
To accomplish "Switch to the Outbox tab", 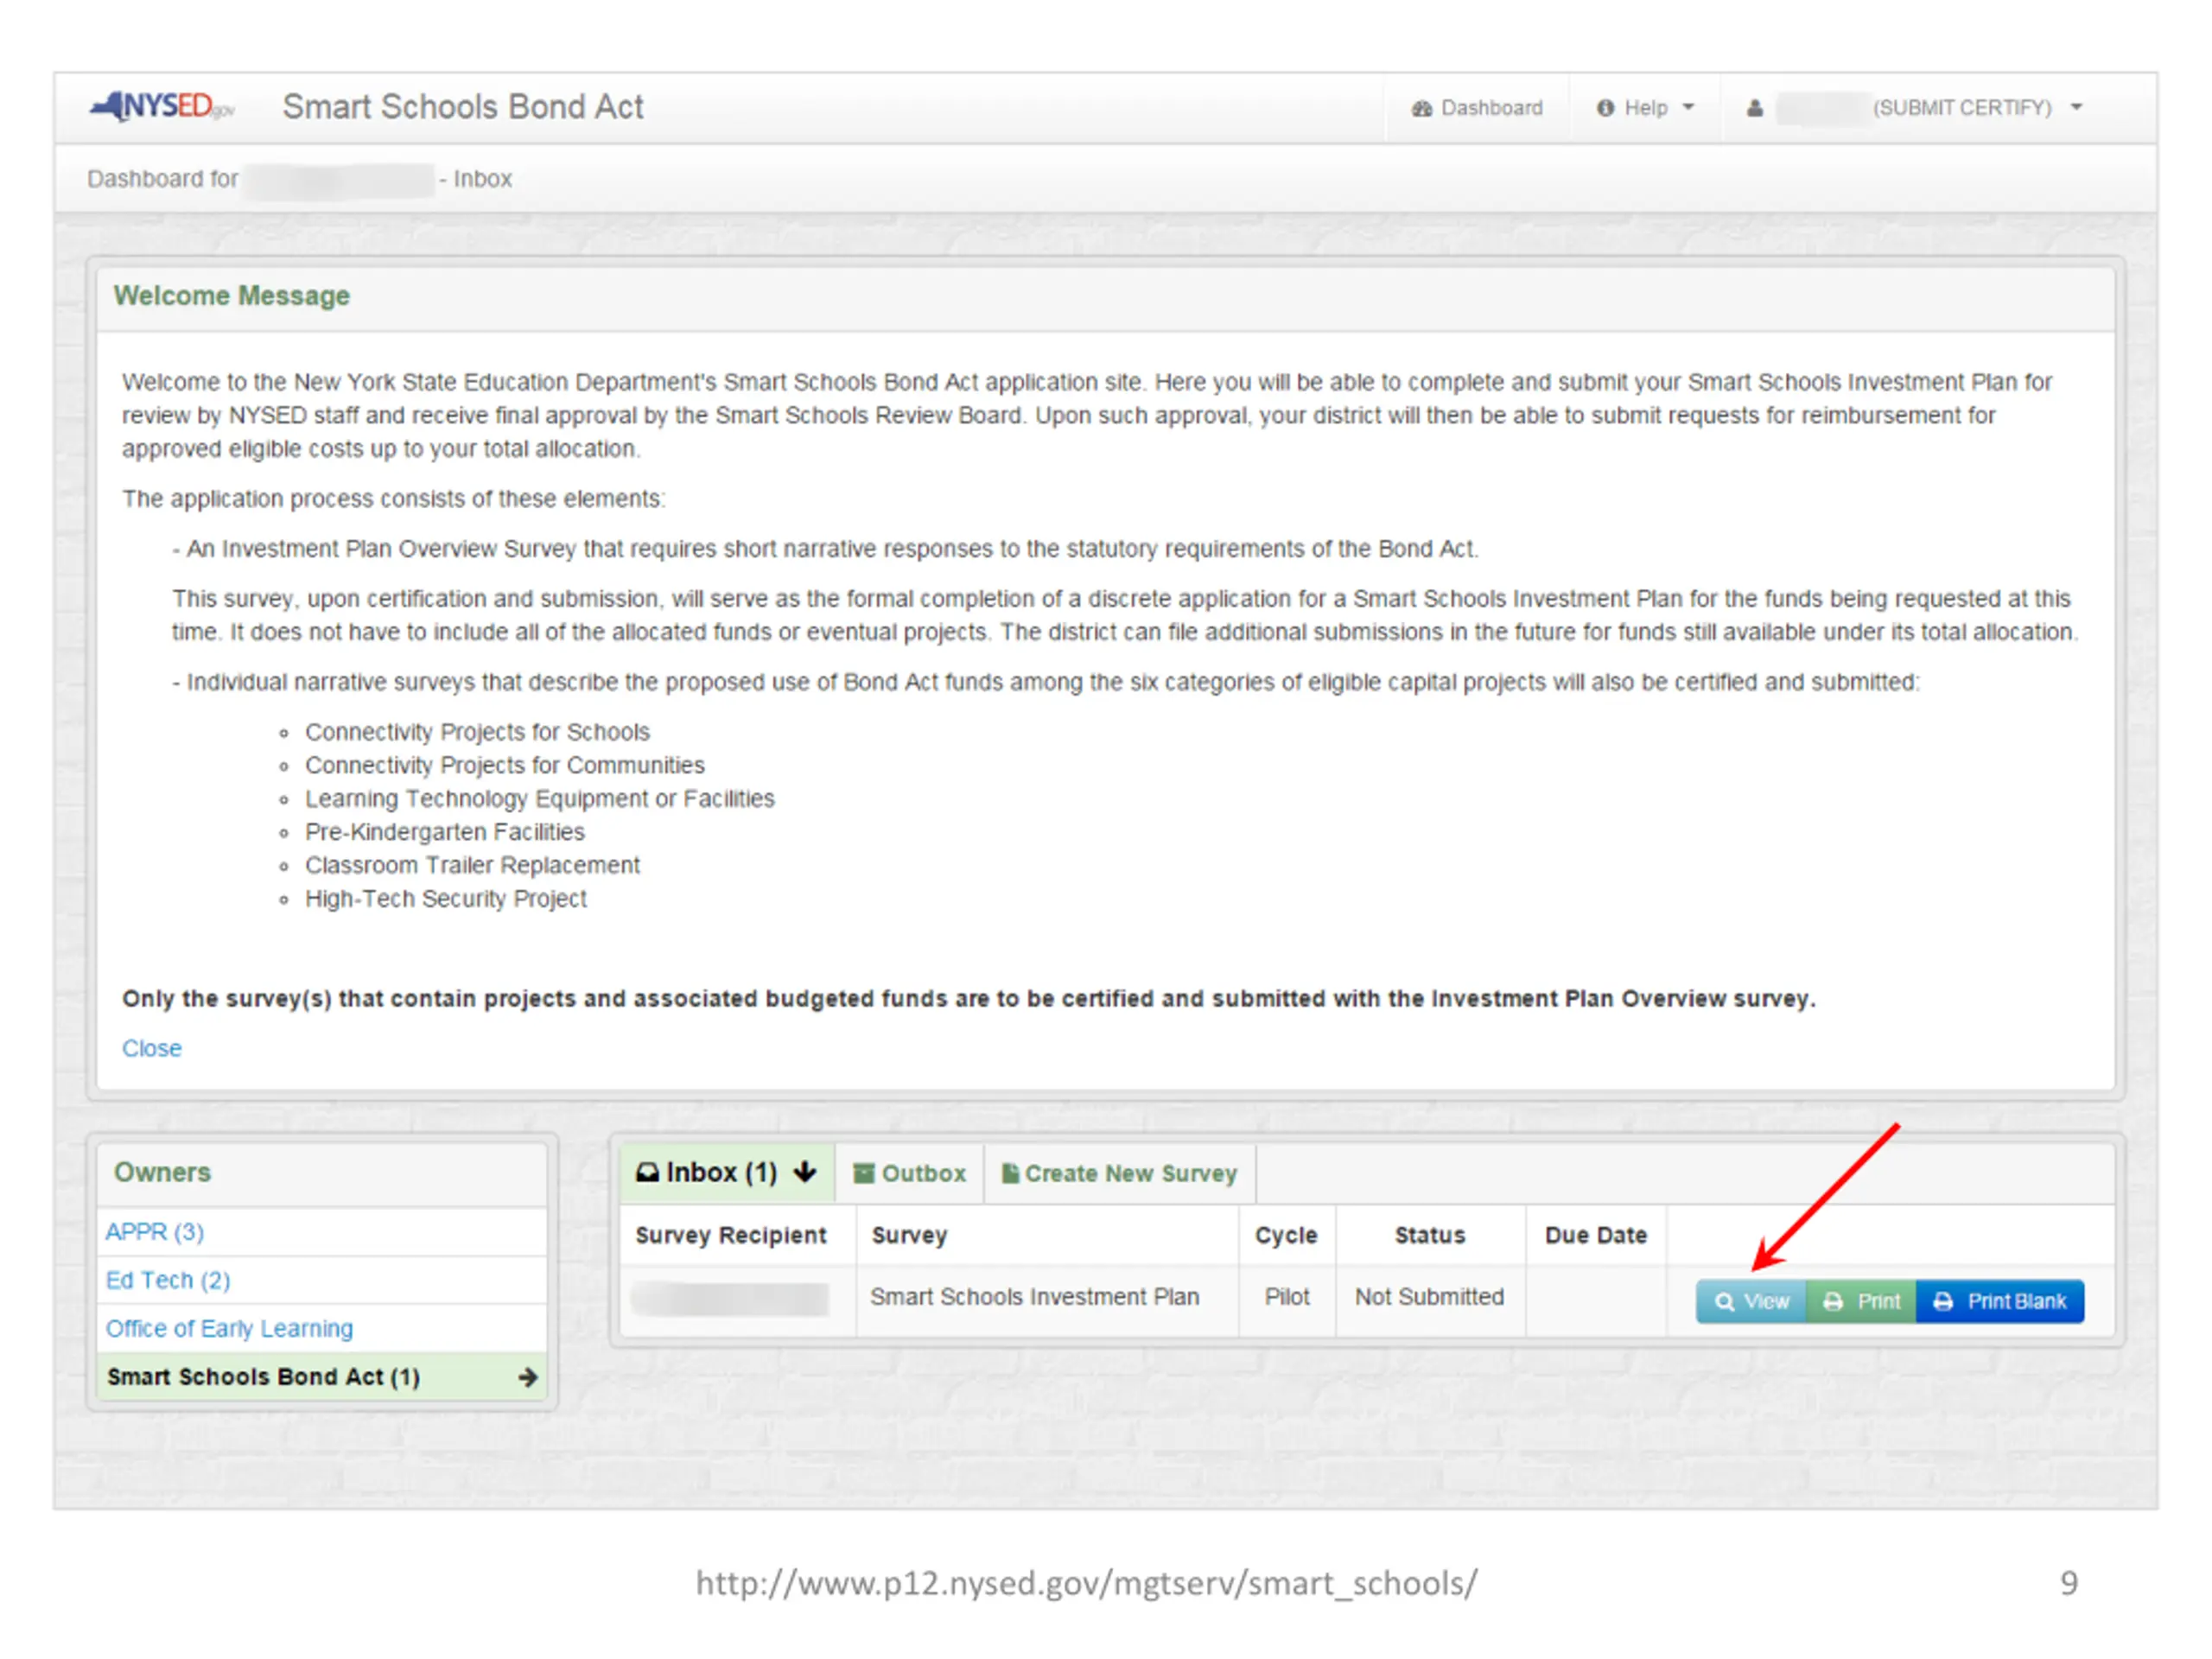I will (x=909, y=1173).
